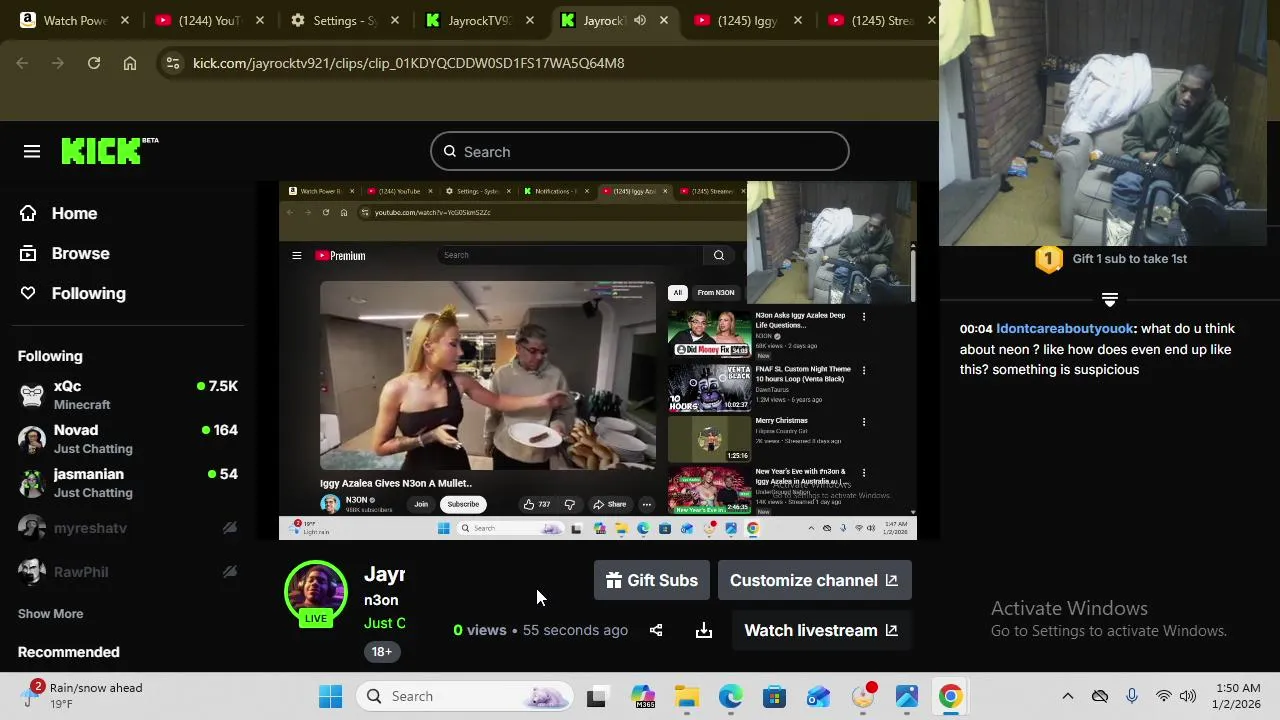Open Task View from taskbar
The height and width of the screenshot is (720, 1280).
(596, 696)
